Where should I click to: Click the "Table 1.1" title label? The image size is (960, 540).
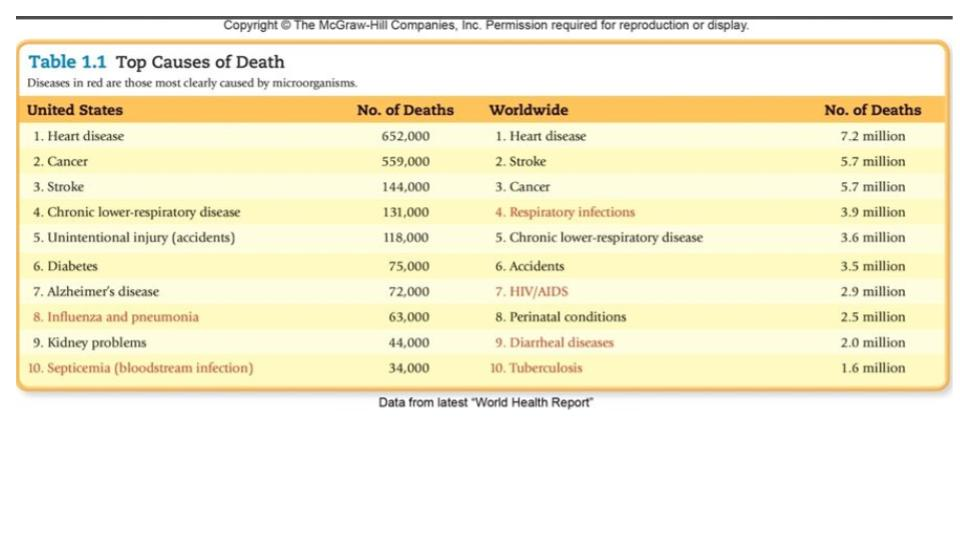click(x=68, y=62)
